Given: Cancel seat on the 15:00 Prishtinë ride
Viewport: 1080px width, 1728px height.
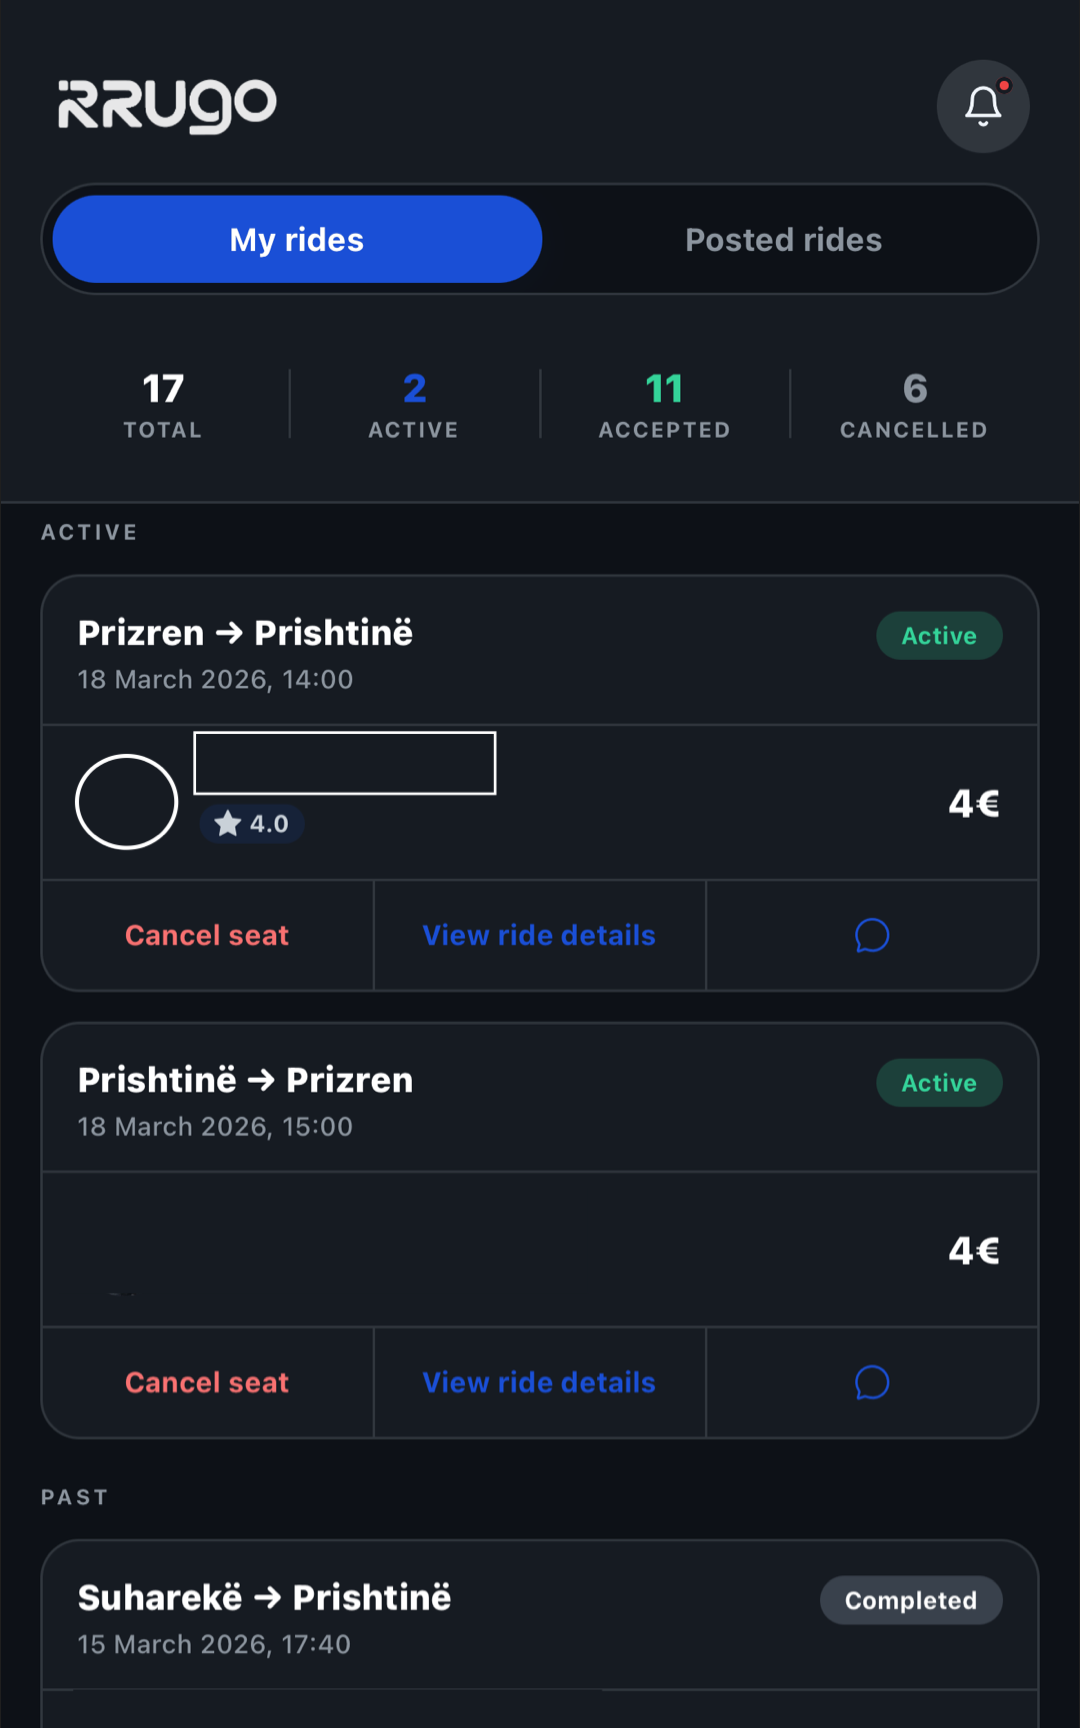Looking at the screenshot, I should click(207, 1382).
